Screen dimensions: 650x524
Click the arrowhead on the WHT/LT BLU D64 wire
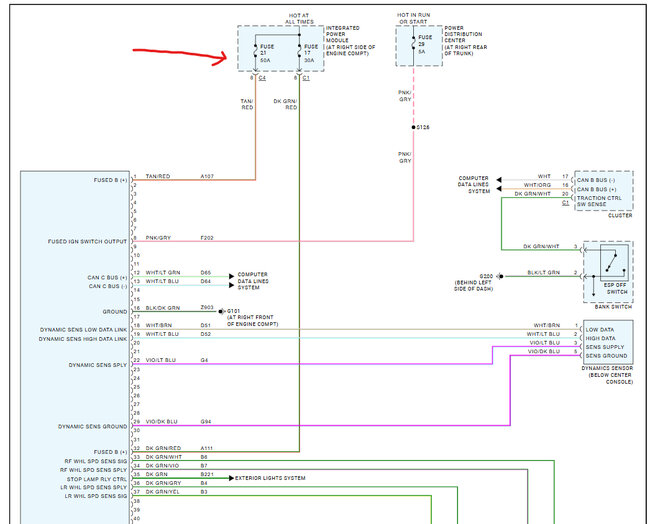point(231,285)
